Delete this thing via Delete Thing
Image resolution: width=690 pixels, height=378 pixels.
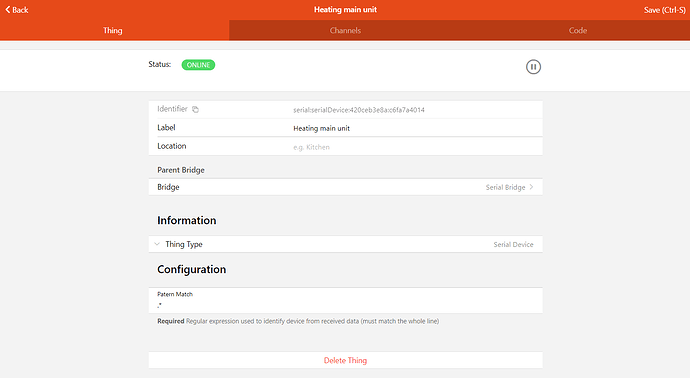(x=345, y=360)
